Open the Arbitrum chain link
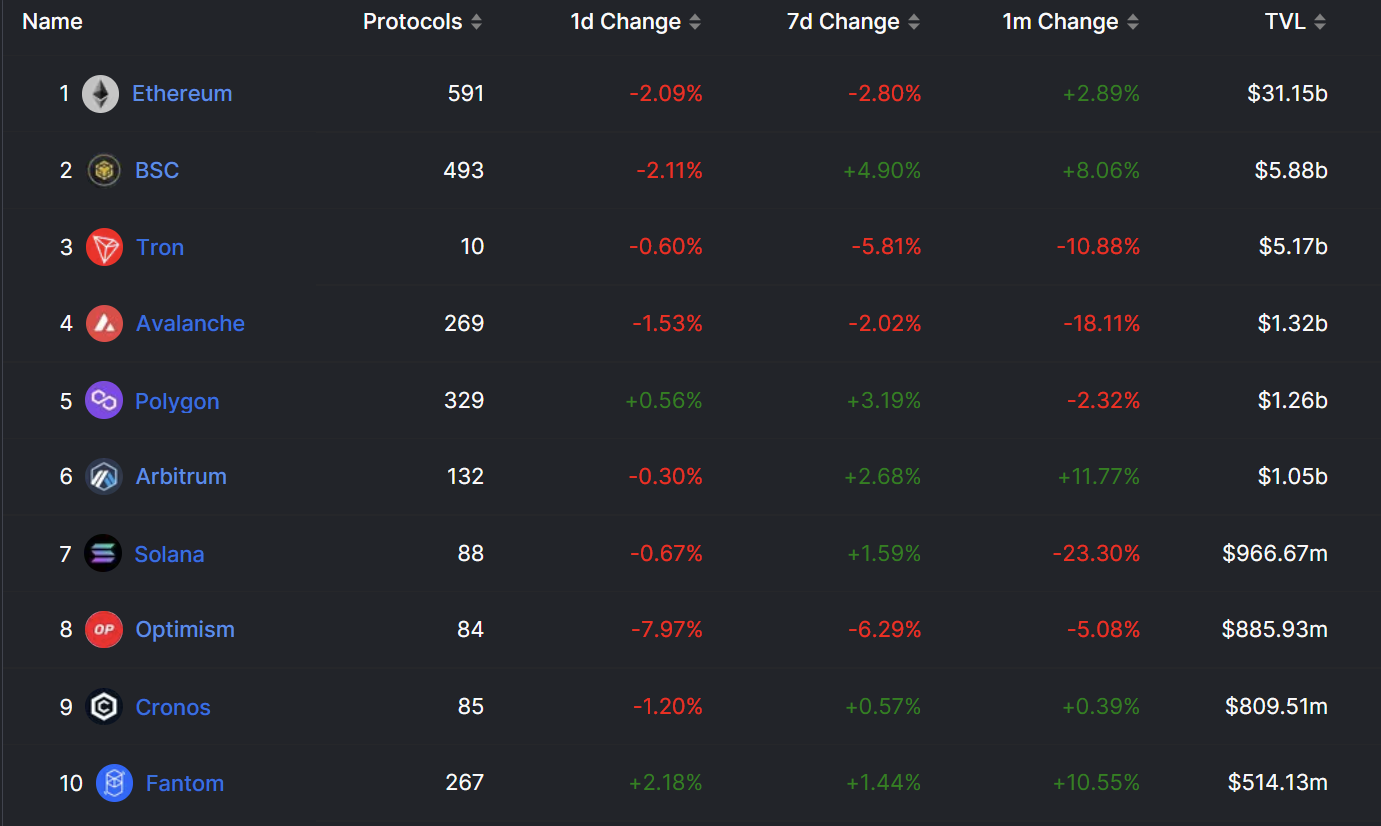This screenshot has width=1381, height=826. 181,477
